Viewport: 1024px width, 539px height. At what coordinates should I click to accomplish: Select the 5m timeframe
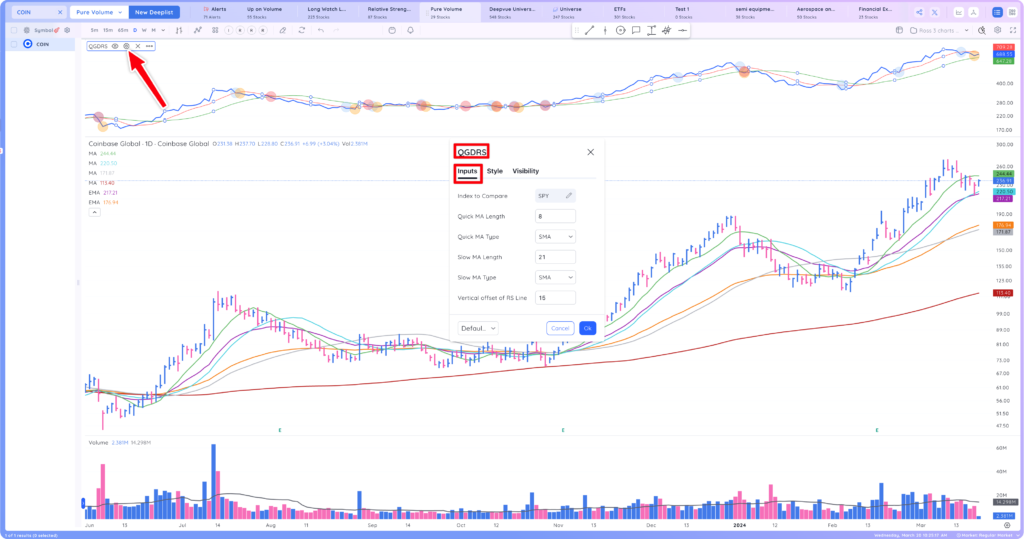(x=94, y=30)
